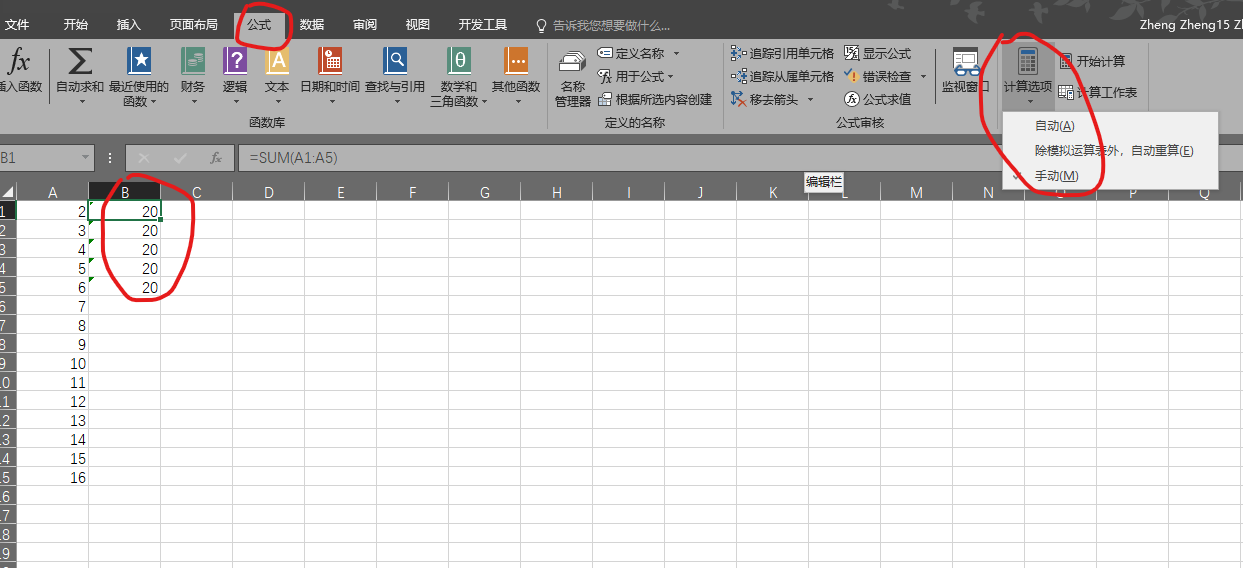
Task: Click the Insert Function fx icon
Action: (18, 63)
